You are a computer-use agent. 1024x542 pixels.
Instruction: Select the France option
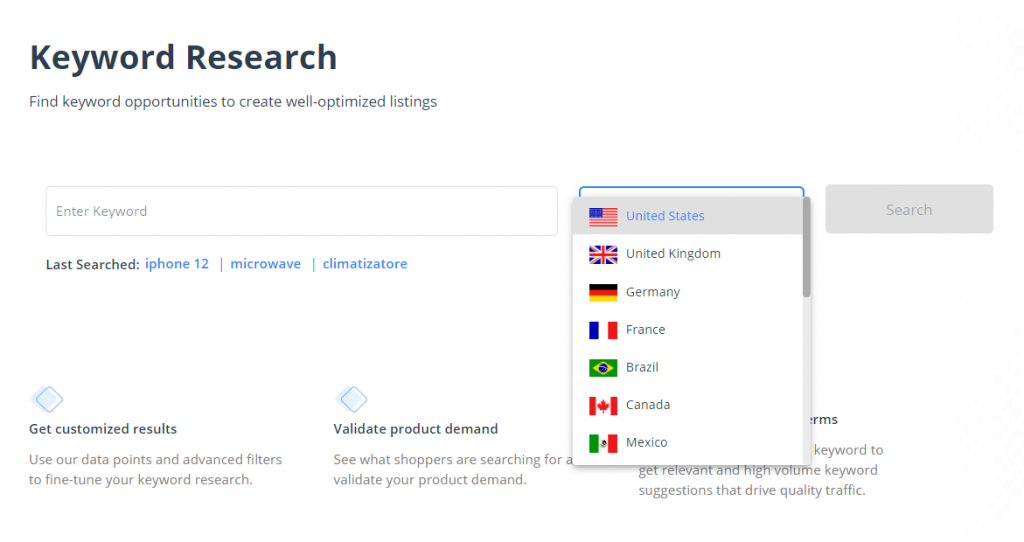(645, 330)
